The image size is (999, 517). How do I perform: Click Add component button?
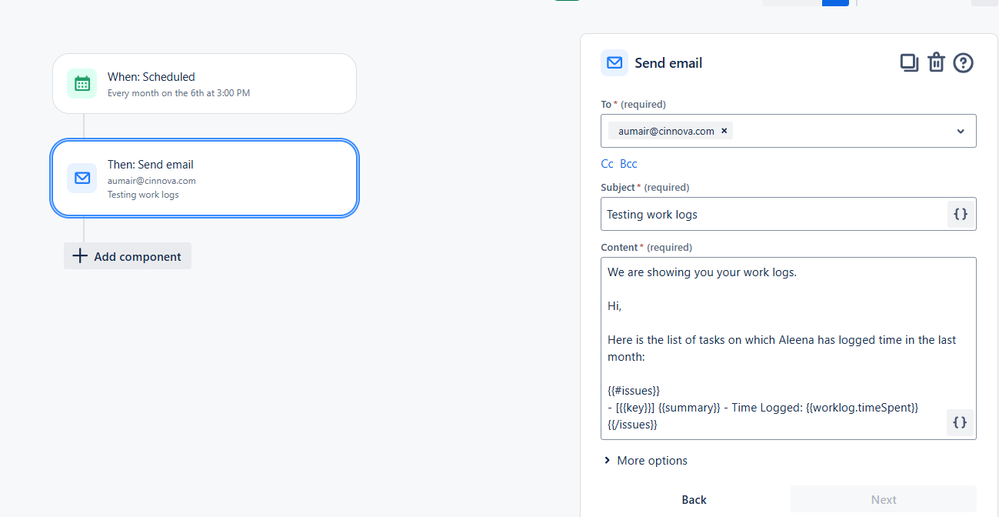click(127, 257)
